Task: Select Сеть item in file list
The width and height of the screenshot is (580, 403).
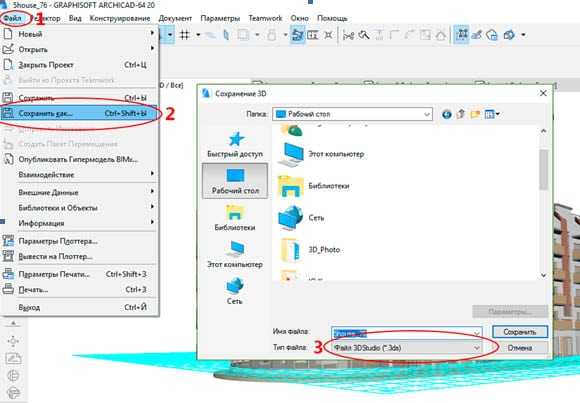Action: click(x=301, y=218)
